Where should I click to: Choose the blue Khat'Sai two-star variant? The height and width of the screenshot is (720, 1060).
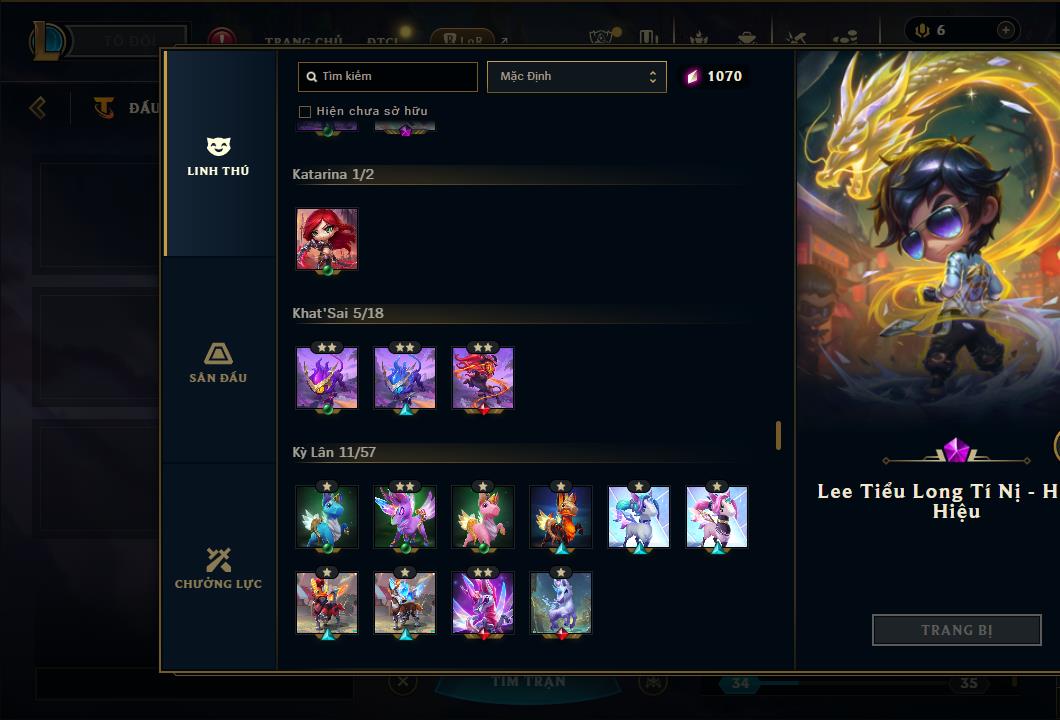[405, 378]
